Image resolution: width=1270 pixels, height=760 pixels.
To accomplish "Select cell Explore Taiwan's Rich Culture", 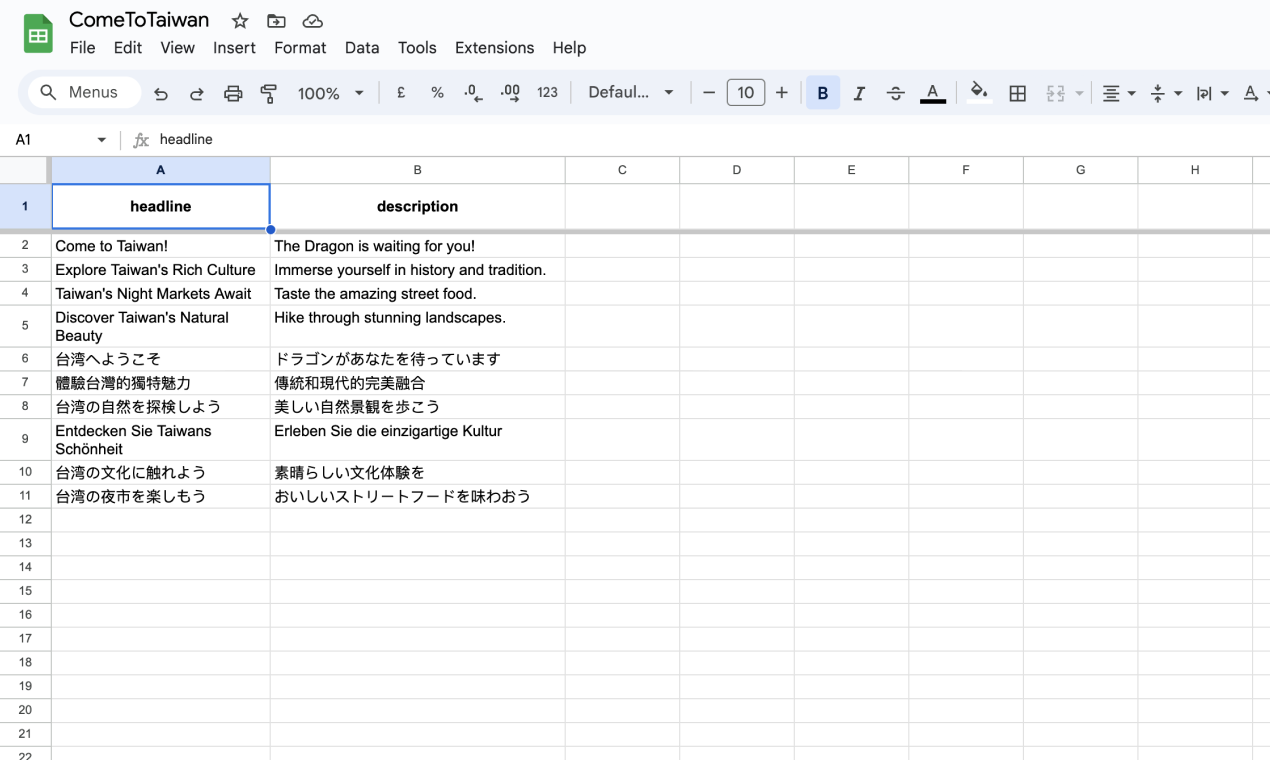I will click(160, 270).
